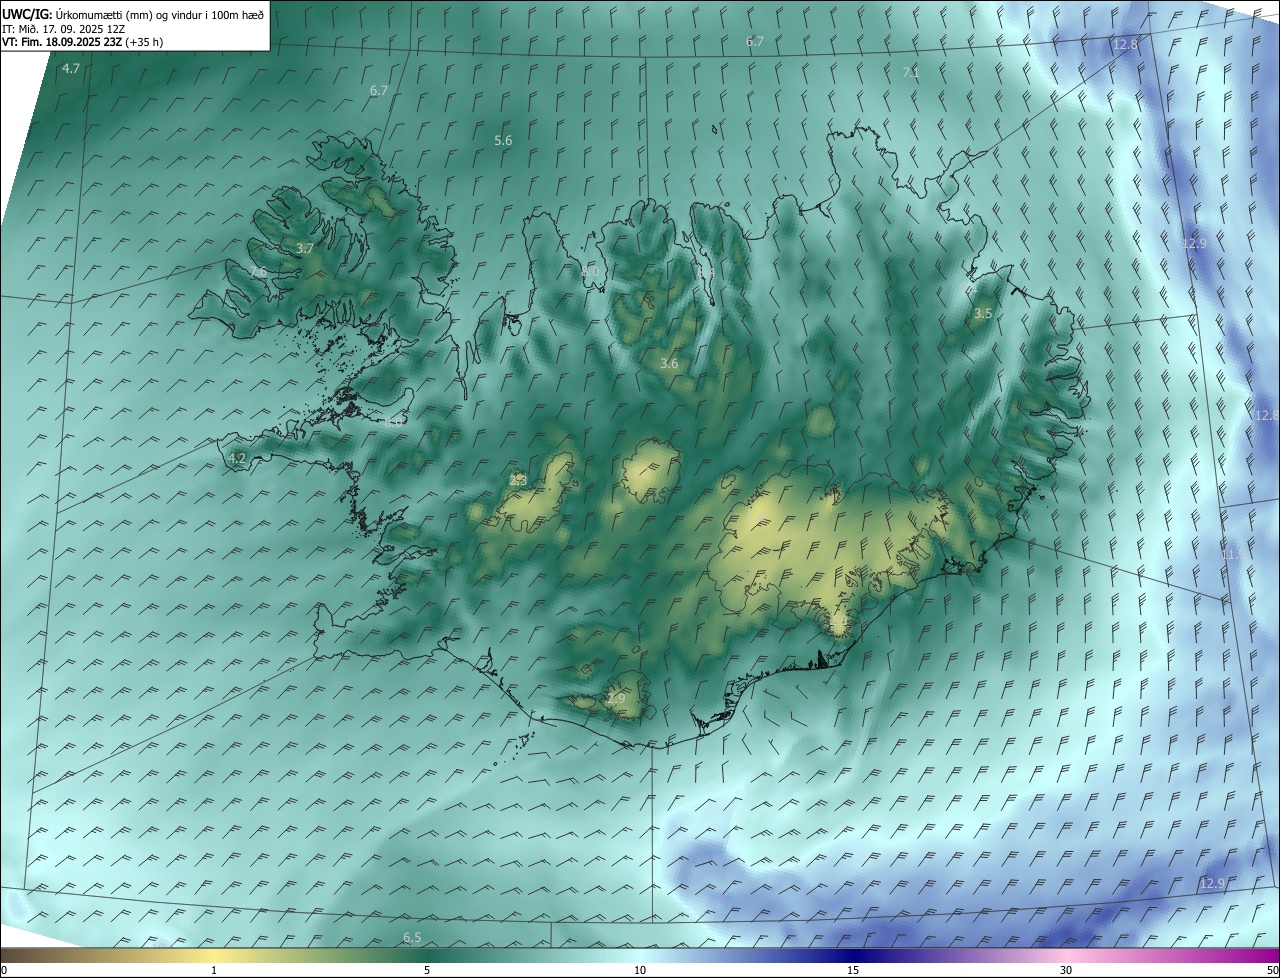Click the value label 4.7 on the map
Viewport: 1280px width, 978px height.
[71, 68]
